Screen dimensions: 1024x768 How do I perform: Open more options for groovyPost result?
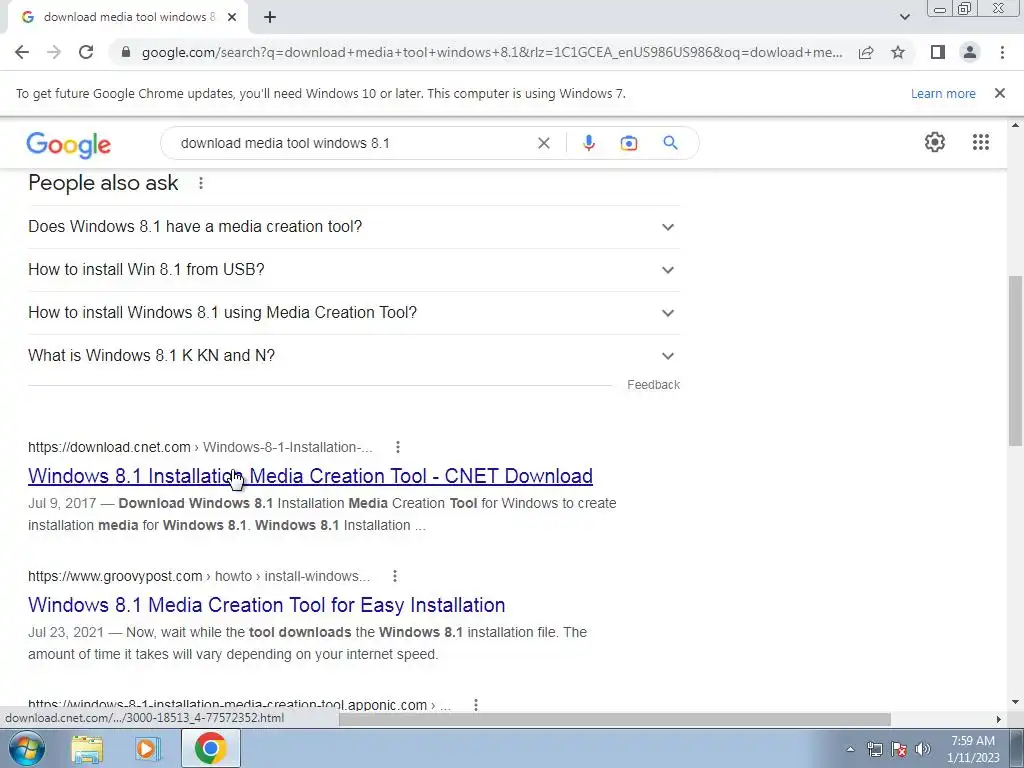click(x=394, y=576)
